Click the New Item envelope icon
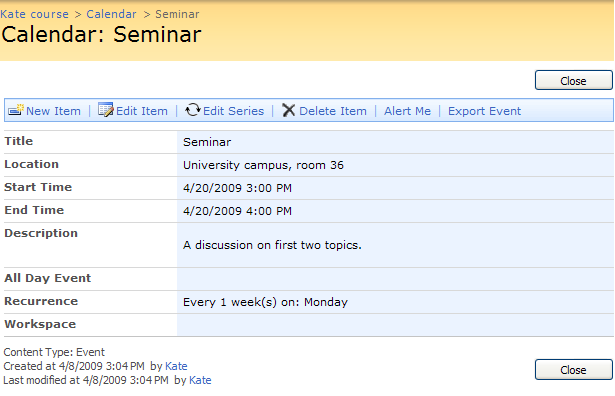The height and width of the screenshot is (396, 615). [x=16, y=110]
